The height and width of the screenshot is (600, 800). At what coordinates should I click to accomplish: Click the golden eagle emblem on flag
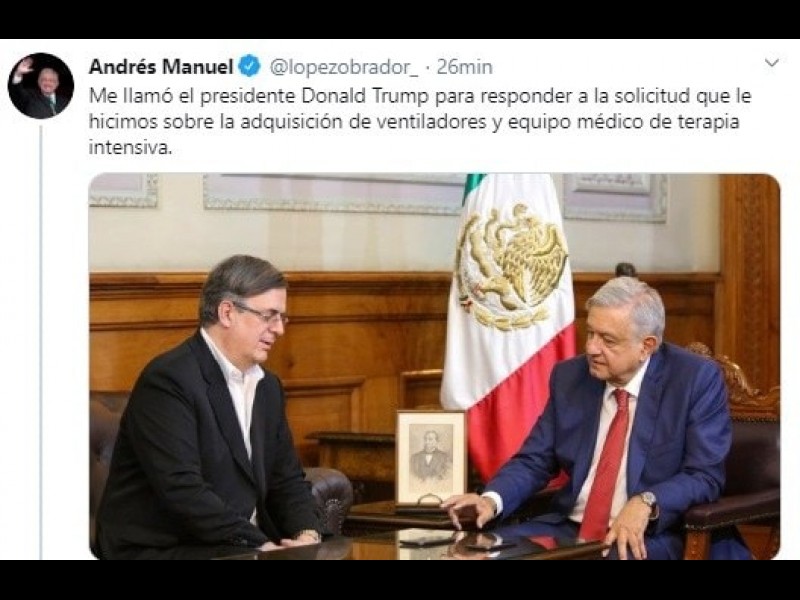(x=512, y=265)
